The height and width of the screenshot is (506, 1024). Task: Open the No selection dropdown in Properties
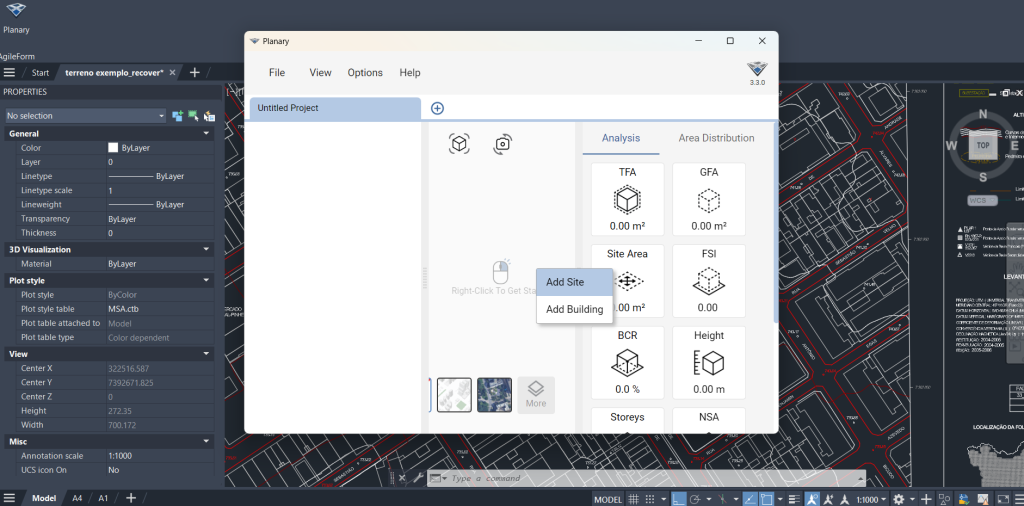coord(86,116)
